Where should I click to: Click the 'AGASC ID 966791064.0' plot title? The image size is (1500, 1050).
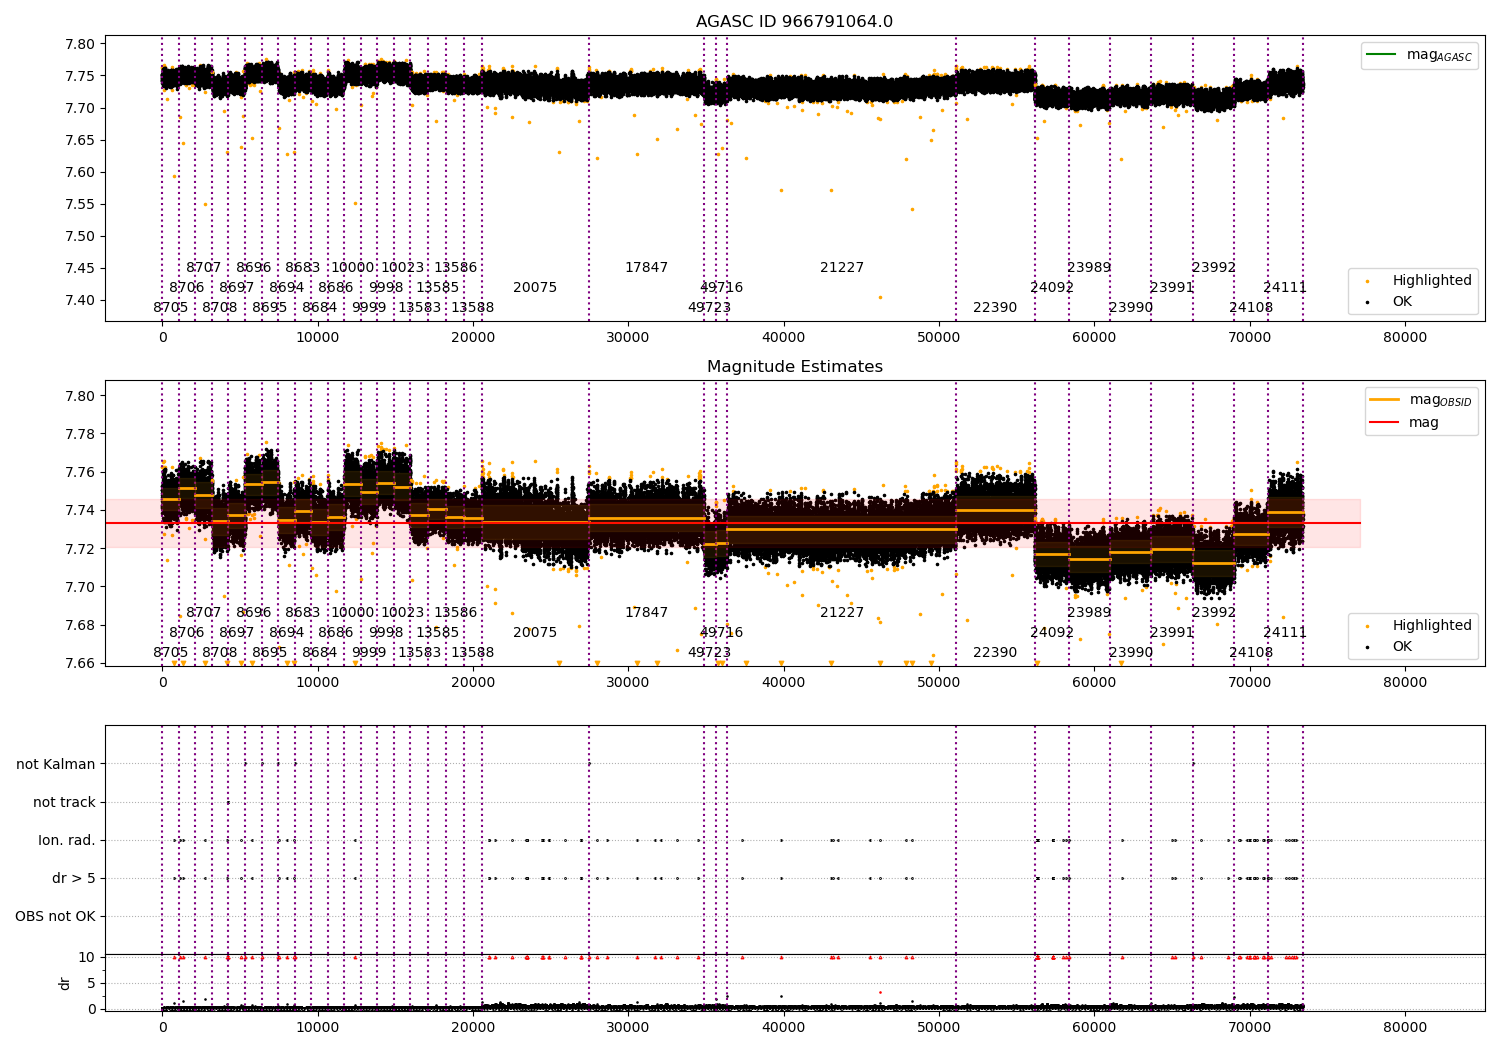point(794,22)
